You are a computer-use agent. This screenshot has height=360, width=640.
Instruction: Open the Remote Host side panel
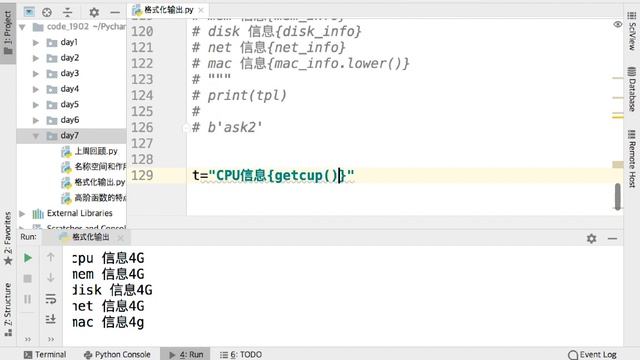pyautogui.click(x=632, y=158)
